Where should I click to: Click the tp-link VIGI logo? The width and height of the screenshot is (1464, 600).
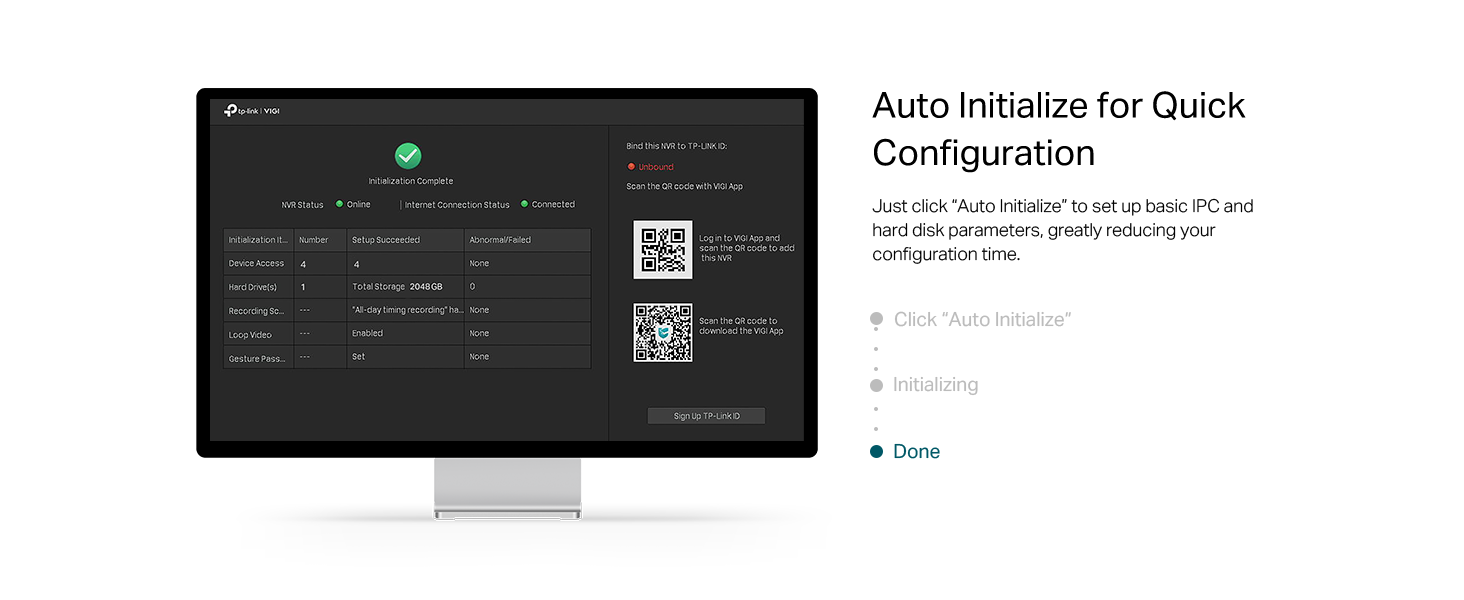[252, 111]
